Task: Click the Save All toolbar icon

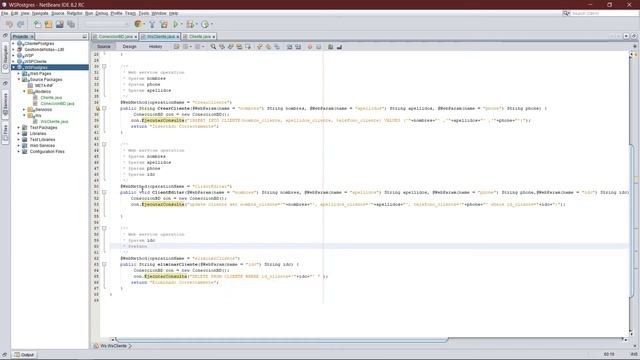Action: (71, 24)
